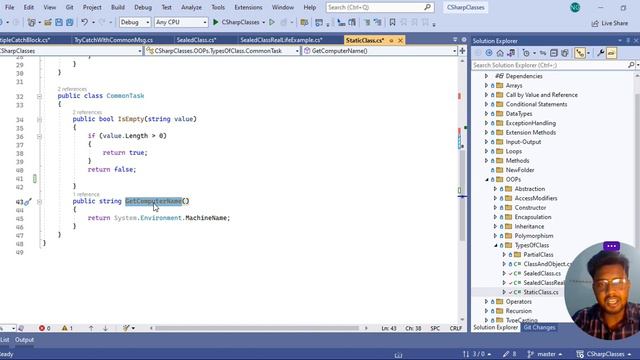Click split editor plus icon beside member dropdown
640x360 pixels.
[x=462, y=51]
